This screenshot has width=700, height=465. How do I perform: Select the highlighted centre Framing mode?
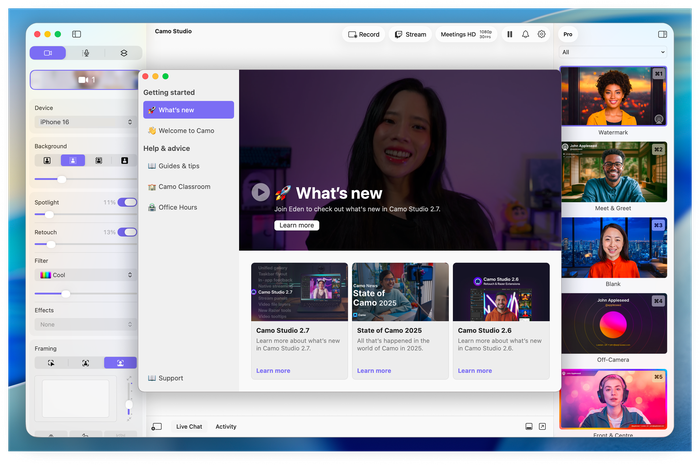[120, 363]
